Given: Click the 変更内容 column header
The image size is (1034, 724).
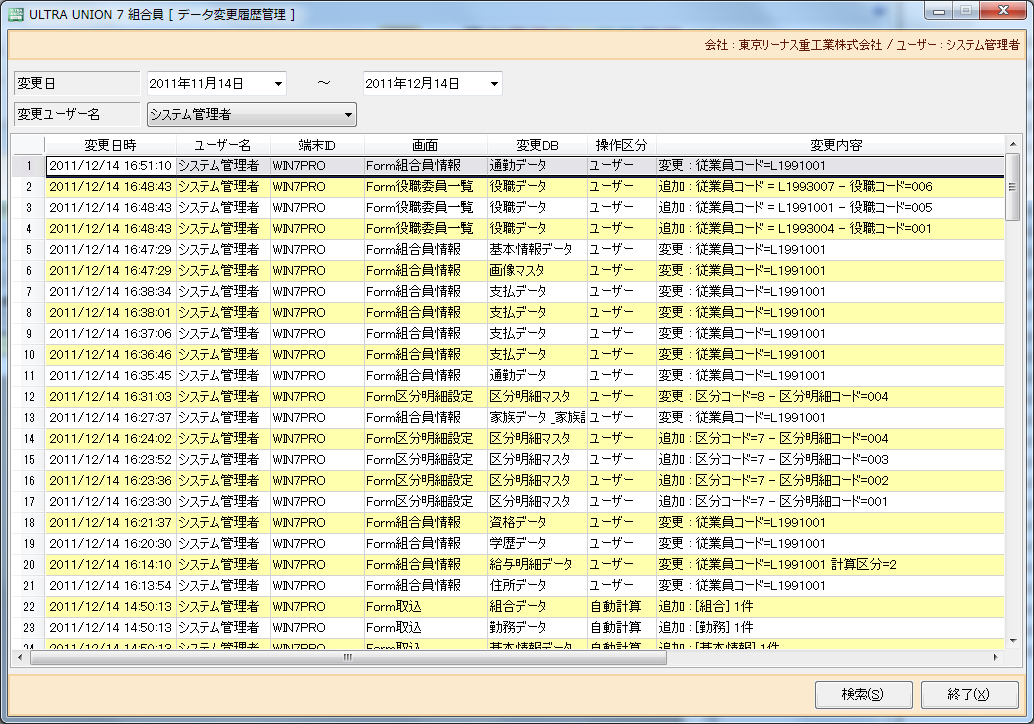Looking at the screenshot, I should pyautogui.click(x=836, y=145).
